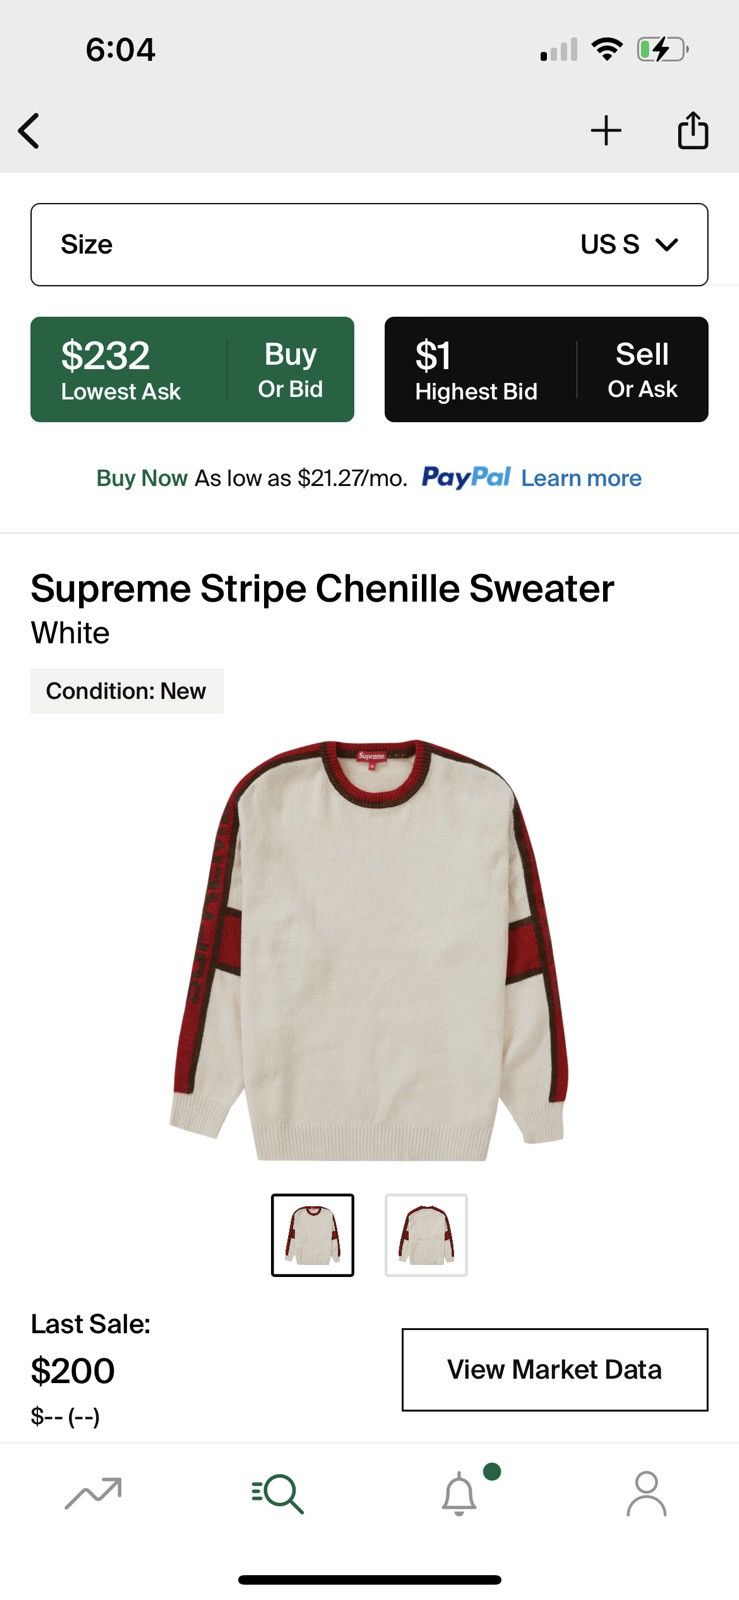Open the trending chart tab icon
739x1600 pixels.
point(93,1493)
